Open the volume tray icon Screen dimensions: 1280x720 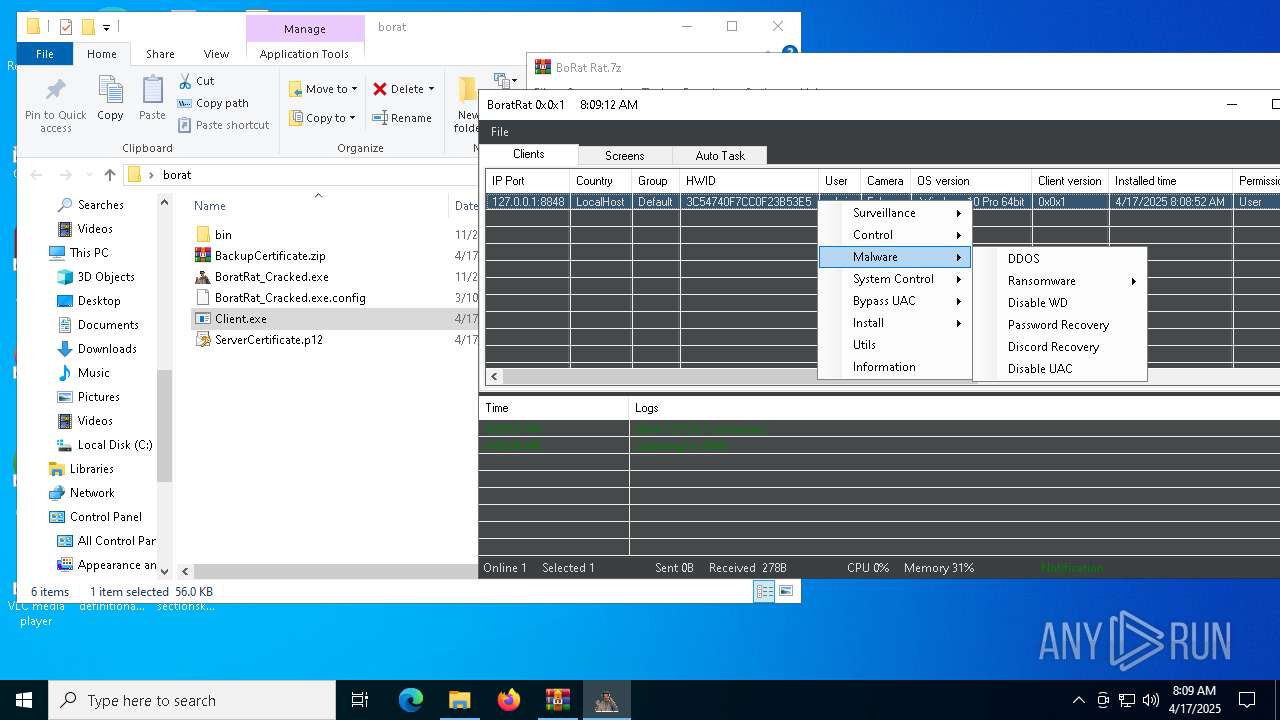point(1151,700)
